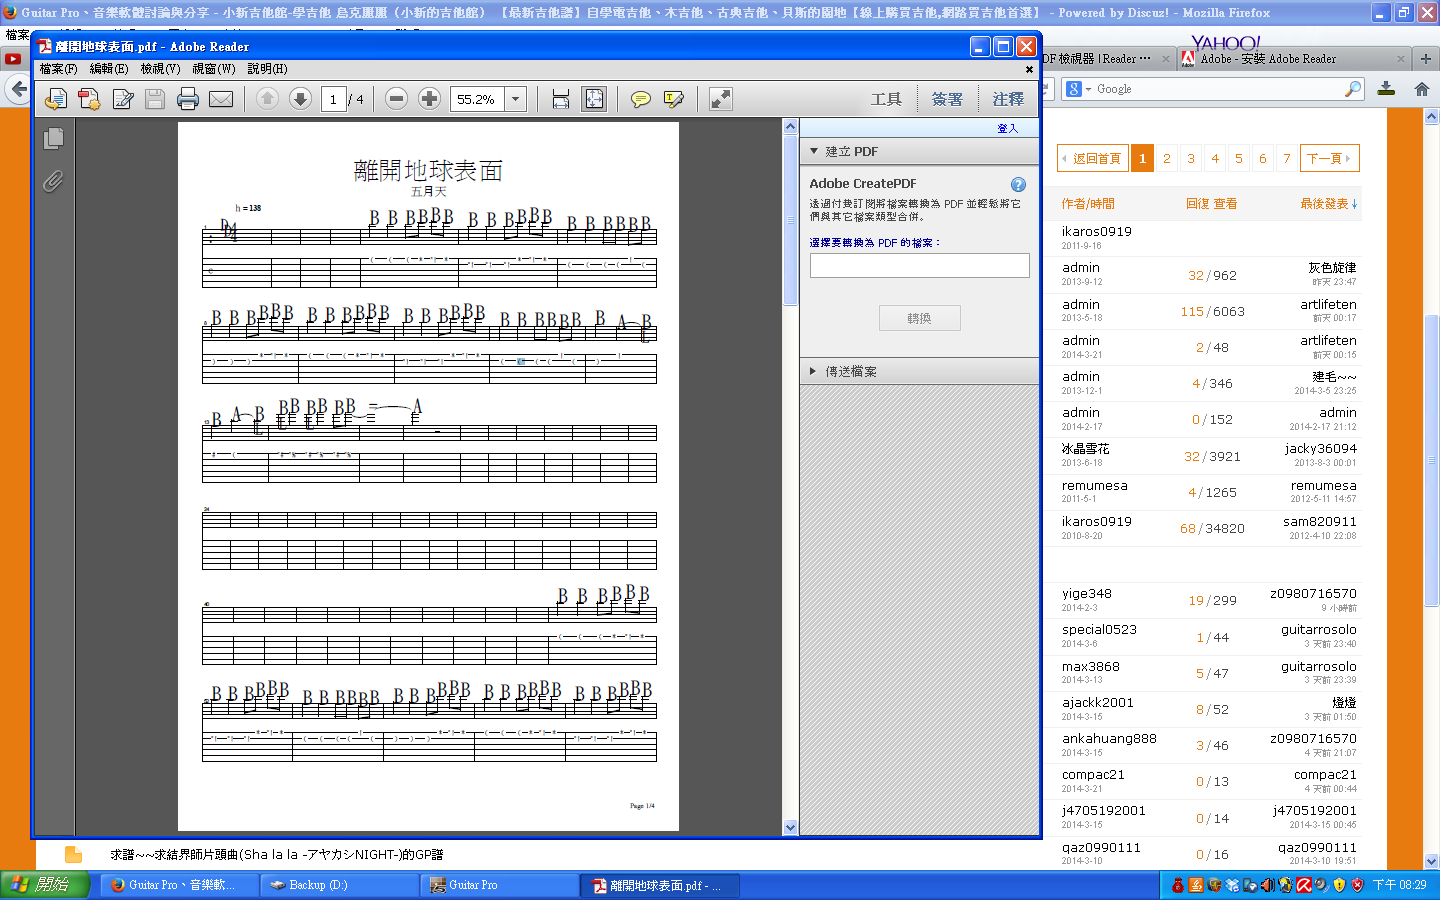The image size is (1440, 900).
Task: Click the 下一頁 next page button
Action: tap(1330, 158)
